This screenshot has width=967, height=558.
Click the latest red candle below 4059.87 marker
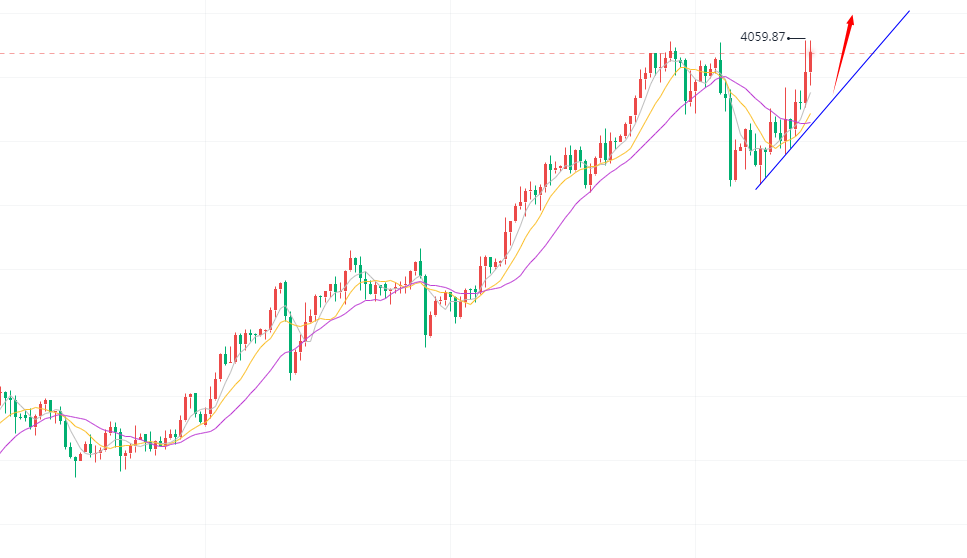809,60
